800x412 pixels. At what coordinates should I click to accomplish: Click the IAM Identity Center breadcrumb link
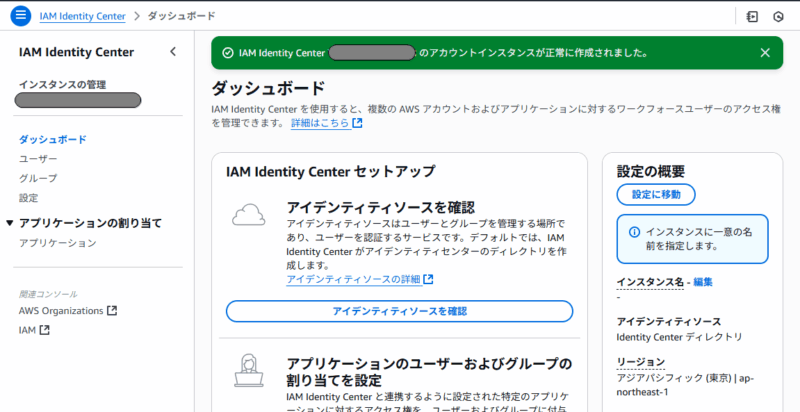(x=82, y=16)
